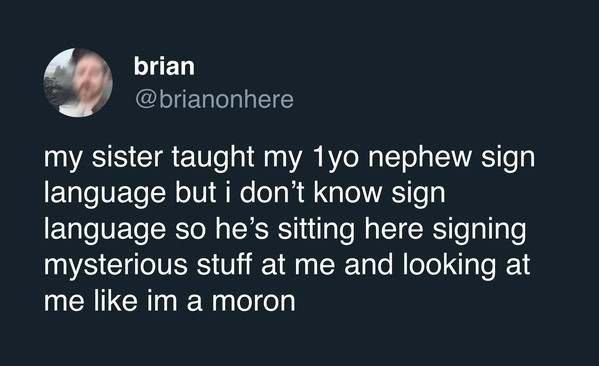Click the word "sitting" in third line
This screenshot has width=599, height=366.
pyautogui.click(x=316, y=230)
